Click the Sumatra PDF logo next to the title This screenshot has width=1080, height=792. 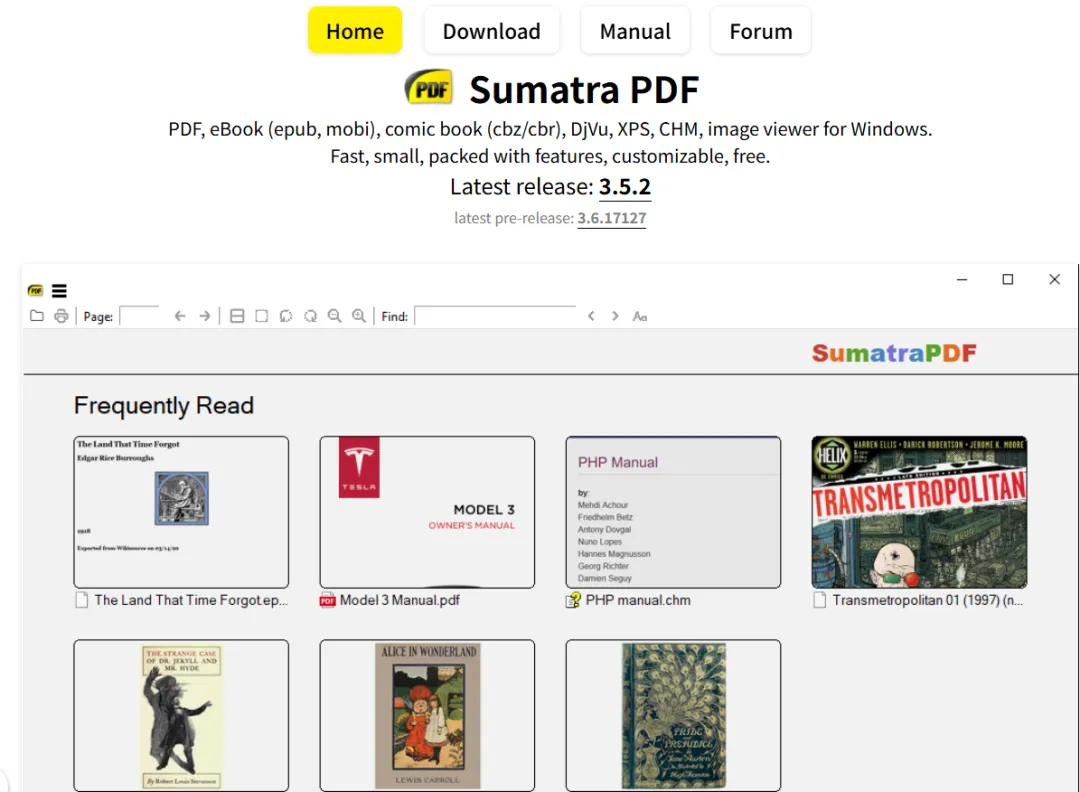coord(428,88)
